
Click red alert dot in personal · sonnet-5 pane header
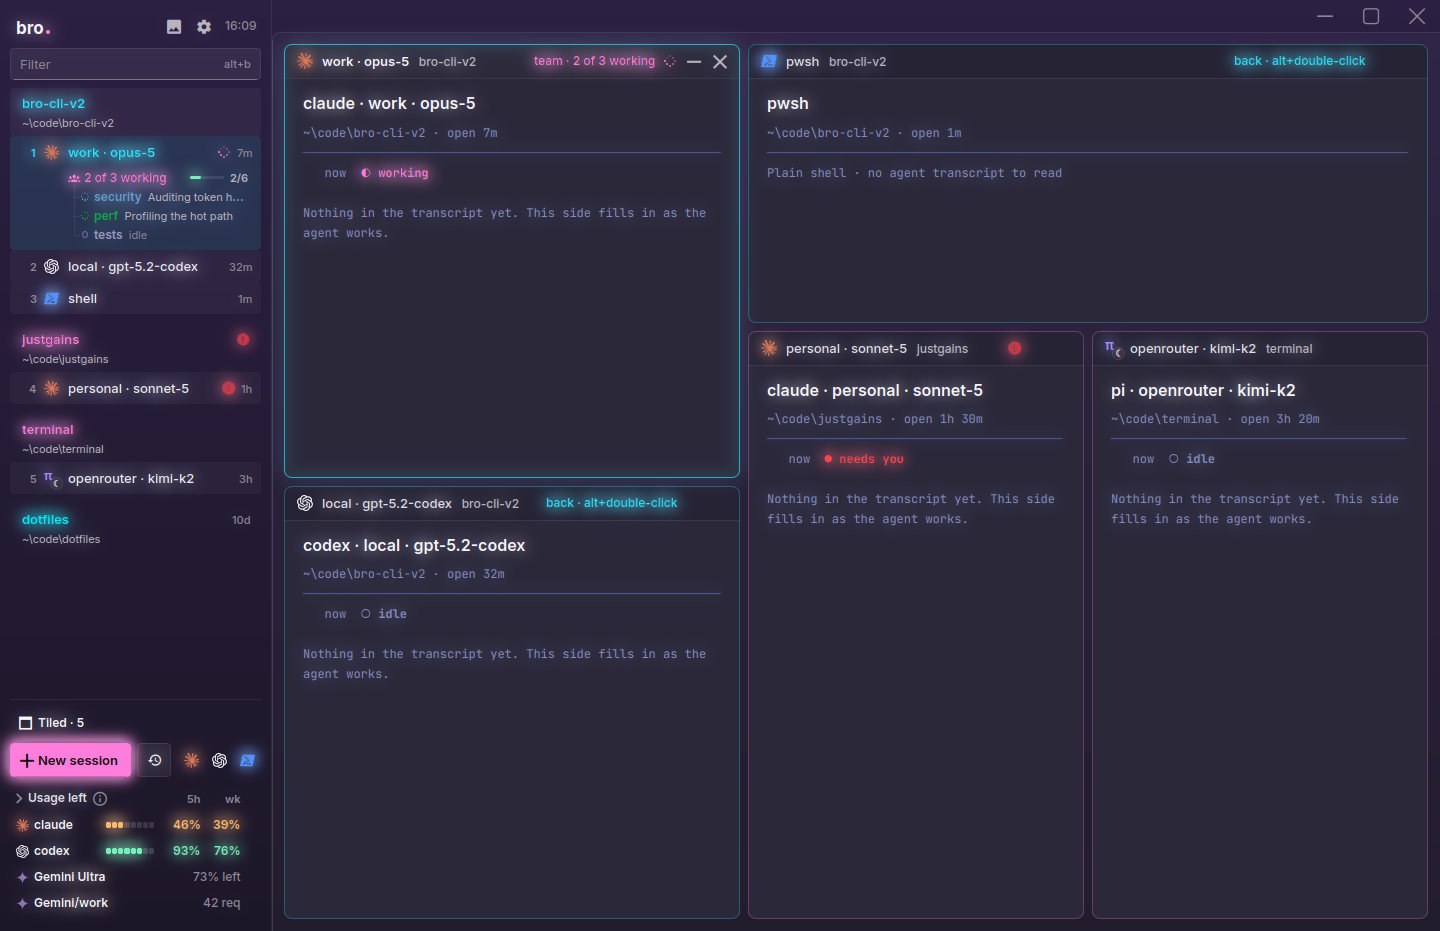(x=1015, y=348)
